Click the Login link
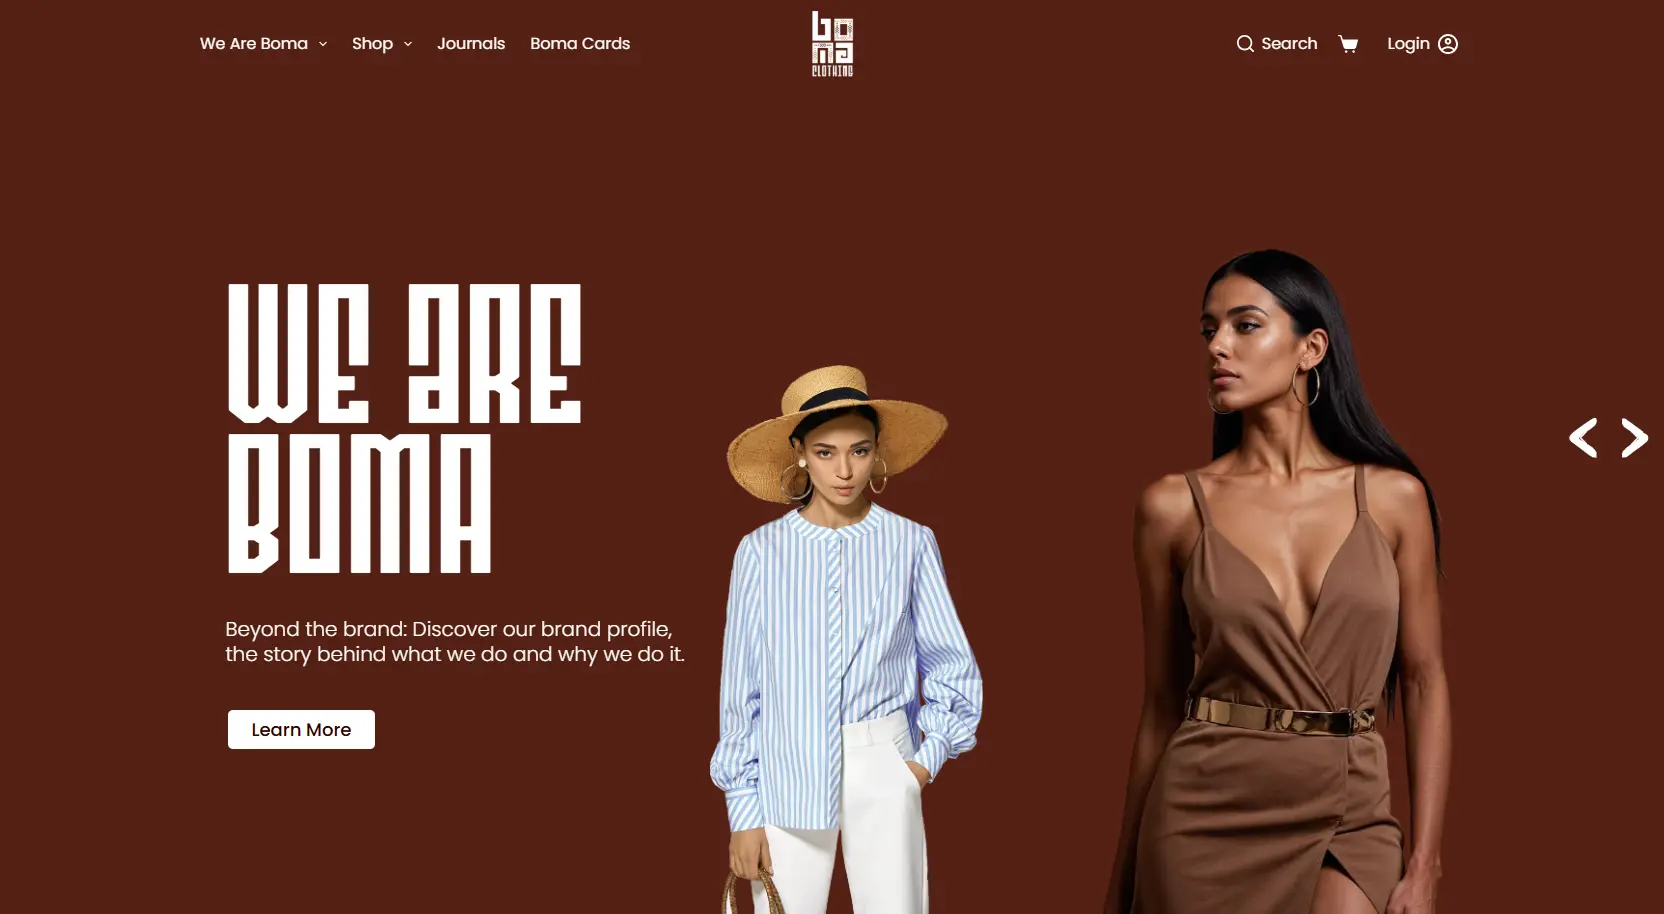 1408,44
